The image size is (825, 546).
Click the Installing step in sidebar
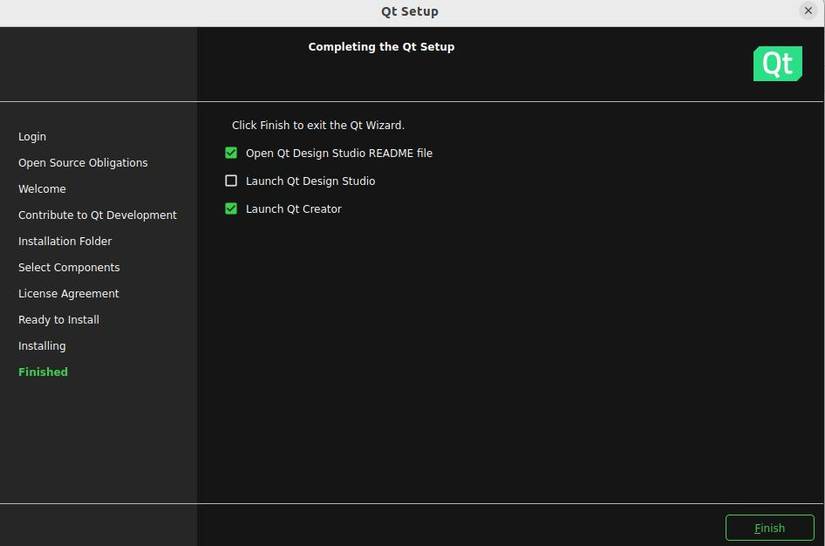pyautogui.click(x=42, y=346)
